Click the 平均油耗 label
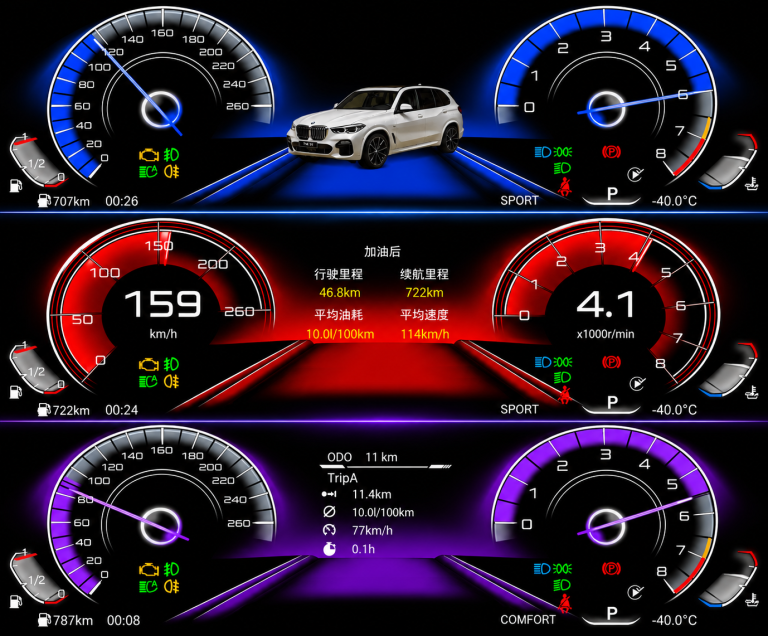This screenshot has width=768, height=636. (338, 315)
